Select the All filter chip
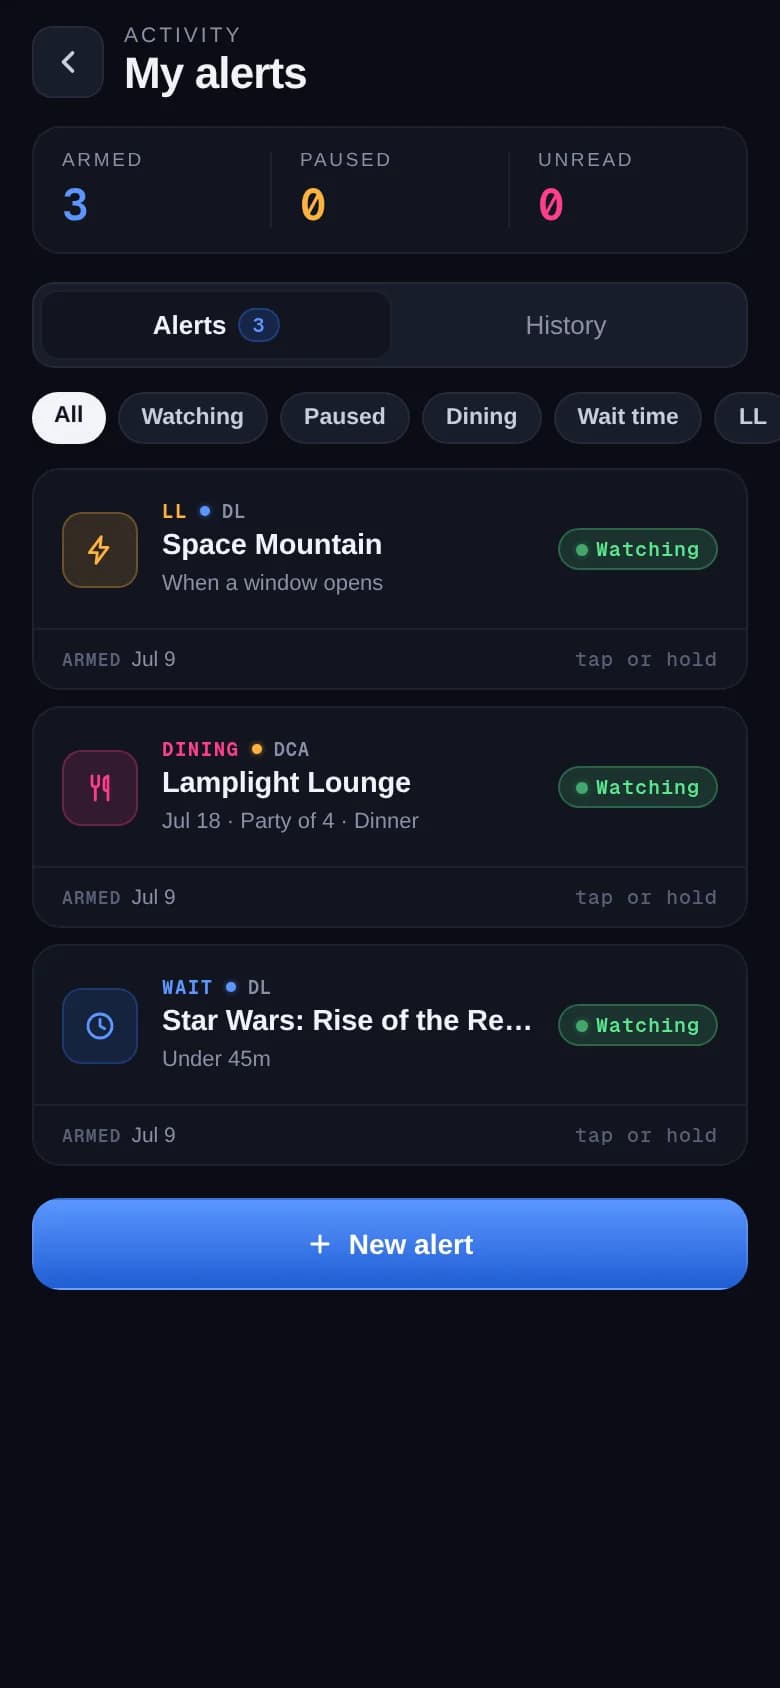 pyautogui.click(x=69, y=417)
